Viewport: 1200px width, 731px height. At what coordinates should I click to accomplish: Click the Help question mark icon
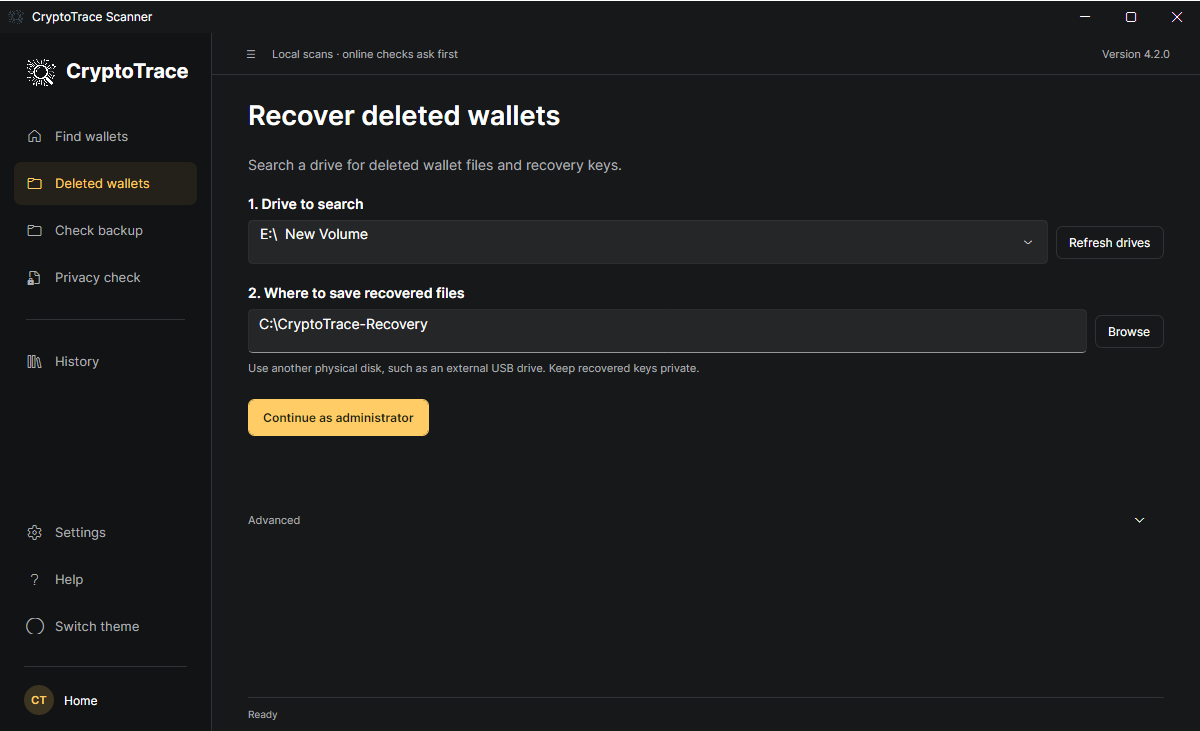(35, 579)
